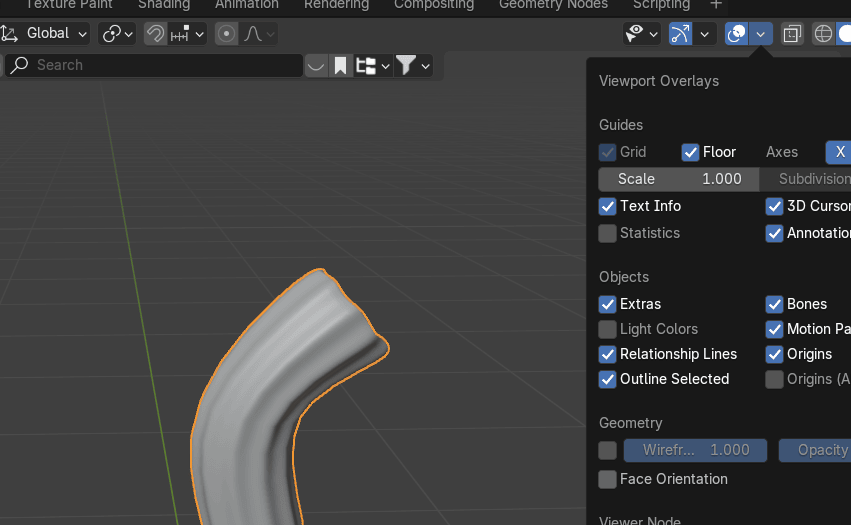Click the bookmark icon beside search
The width and height of the screenshot is (851, 525).
pos(341,66)
